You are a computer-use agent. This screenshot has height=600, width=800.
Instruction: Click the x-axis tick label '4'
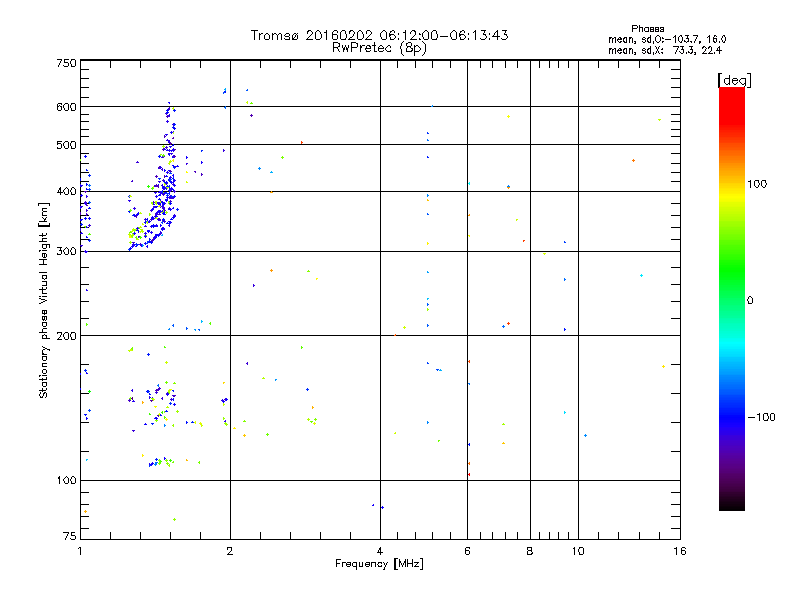[x=380, y=551]
